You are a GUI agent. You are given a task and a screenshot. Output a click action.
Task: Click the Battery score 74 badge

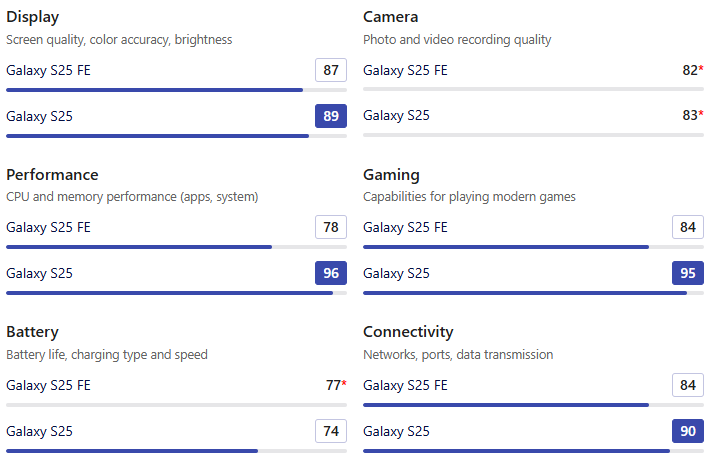click(x=331, y=431)
